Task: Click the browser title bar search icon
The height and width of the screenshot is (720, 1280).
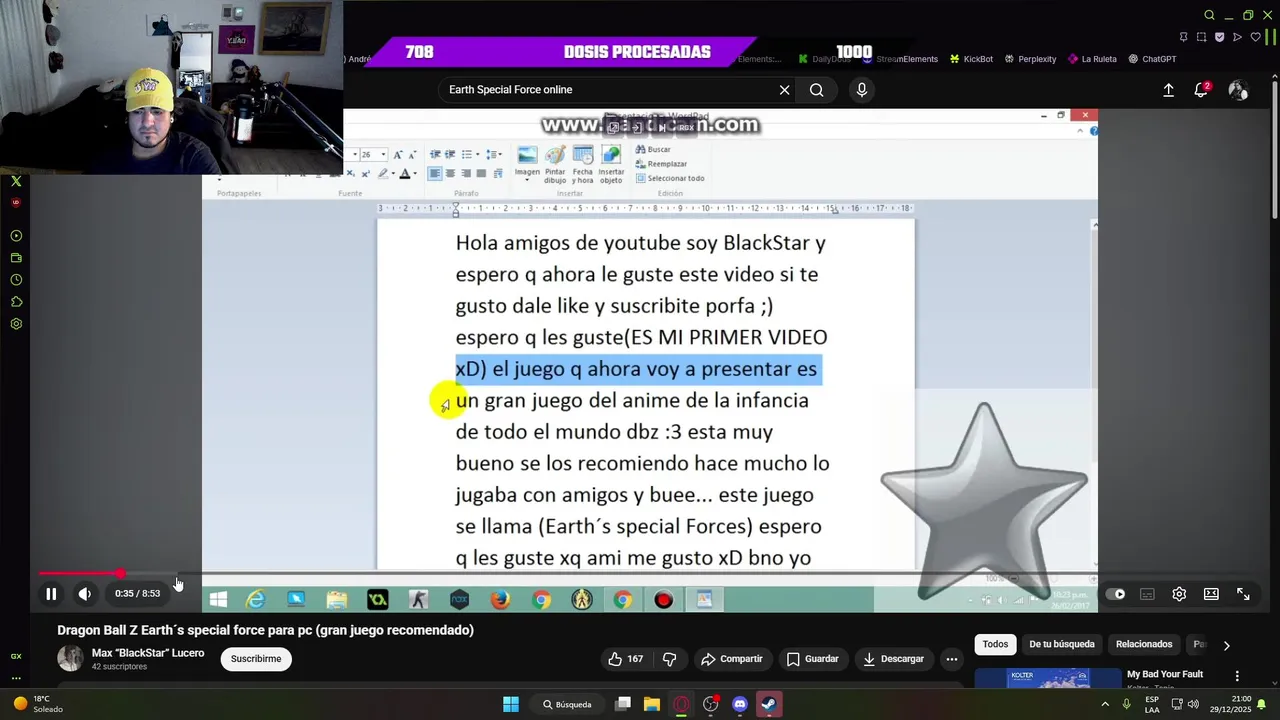Action: (x=1209, y=15)
